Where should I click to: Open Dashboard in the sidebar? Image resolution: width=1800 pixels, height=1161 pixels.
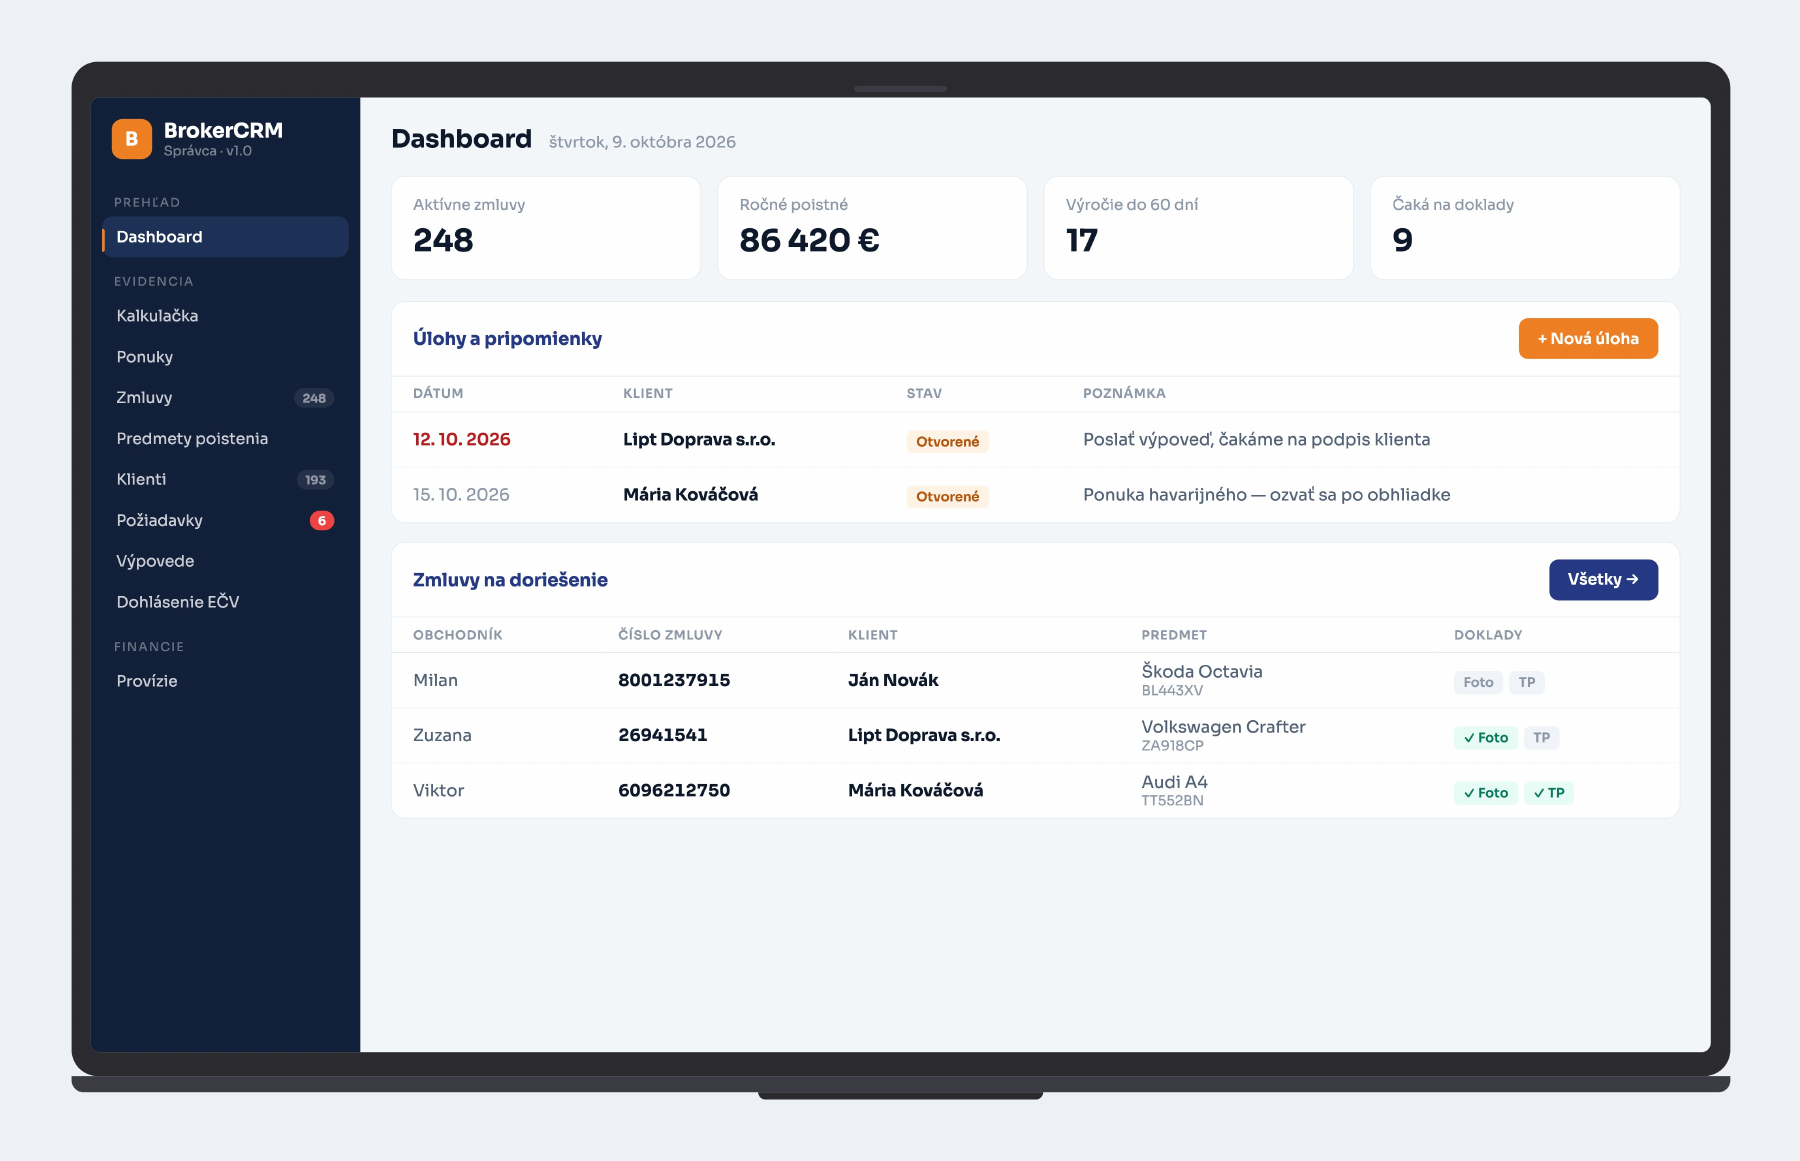pos(225,237)
